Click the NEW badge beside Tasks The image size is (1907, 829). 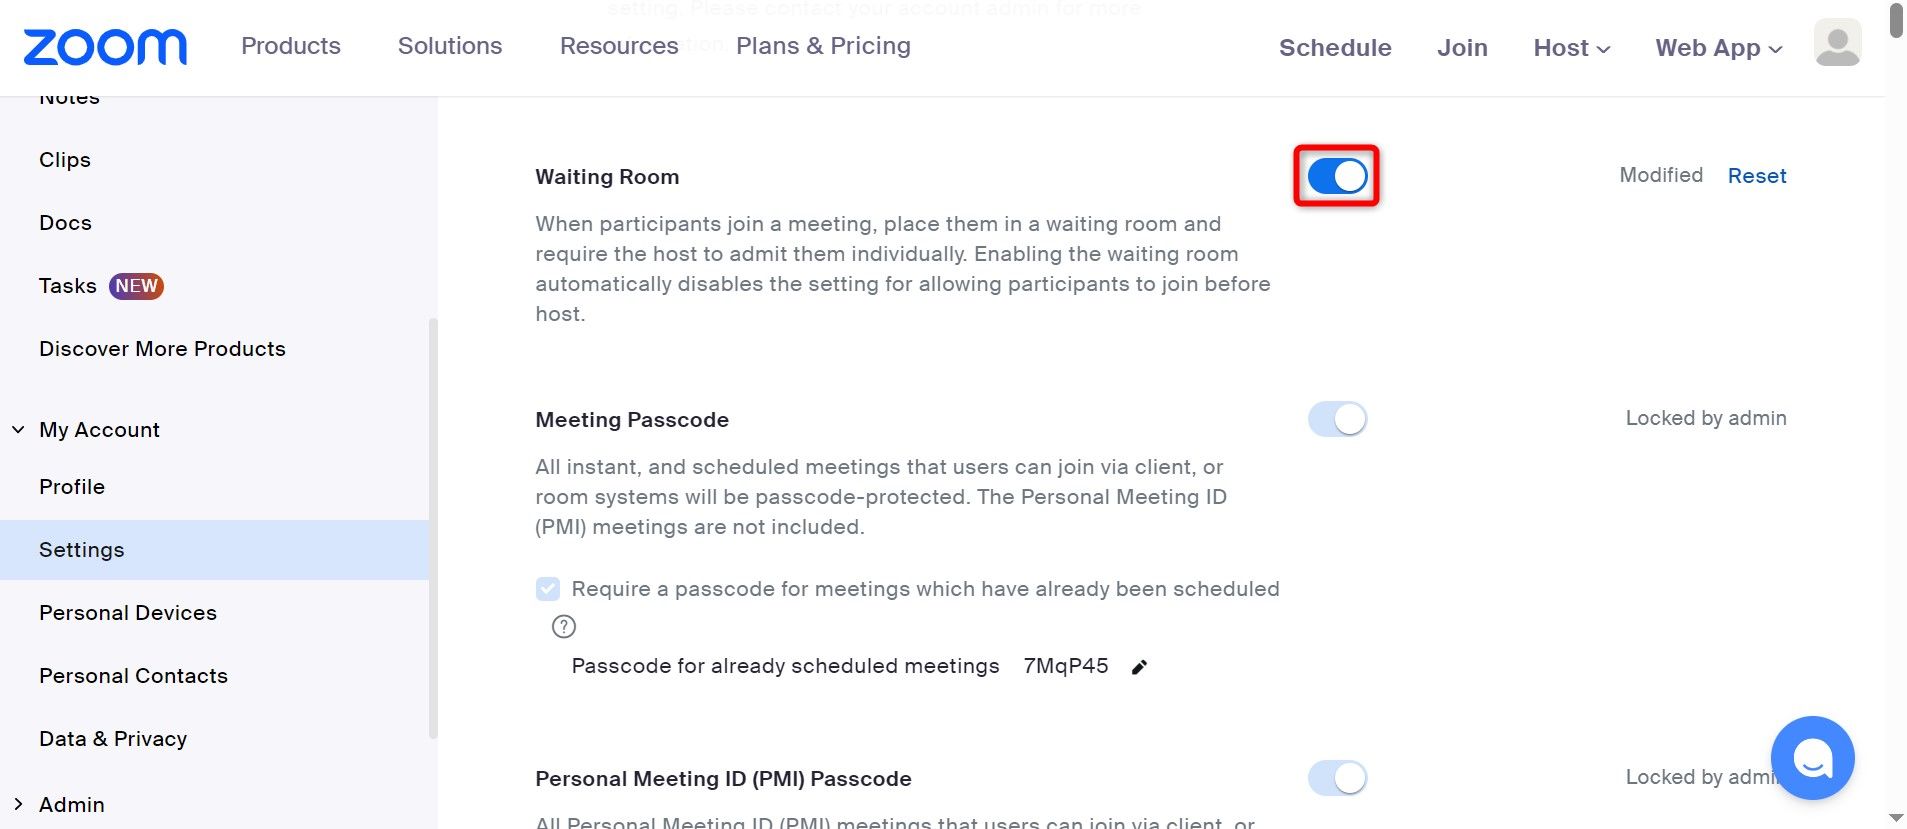136,286
